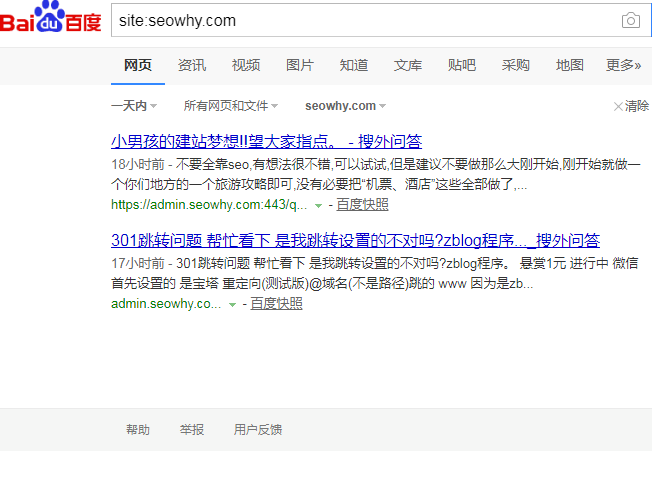Viewport: 652px width, 477px height.
Task: Open the 所有网页和文件 filter dropdown
Action: click(231, 106)
